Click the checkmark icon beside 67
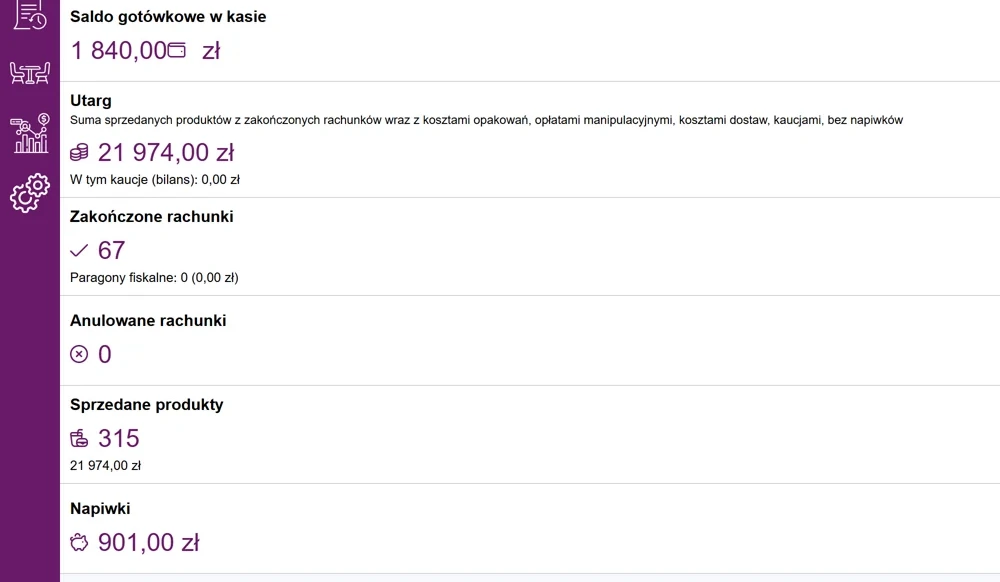This screenshot has height=582, width=1000. (79, 251)
